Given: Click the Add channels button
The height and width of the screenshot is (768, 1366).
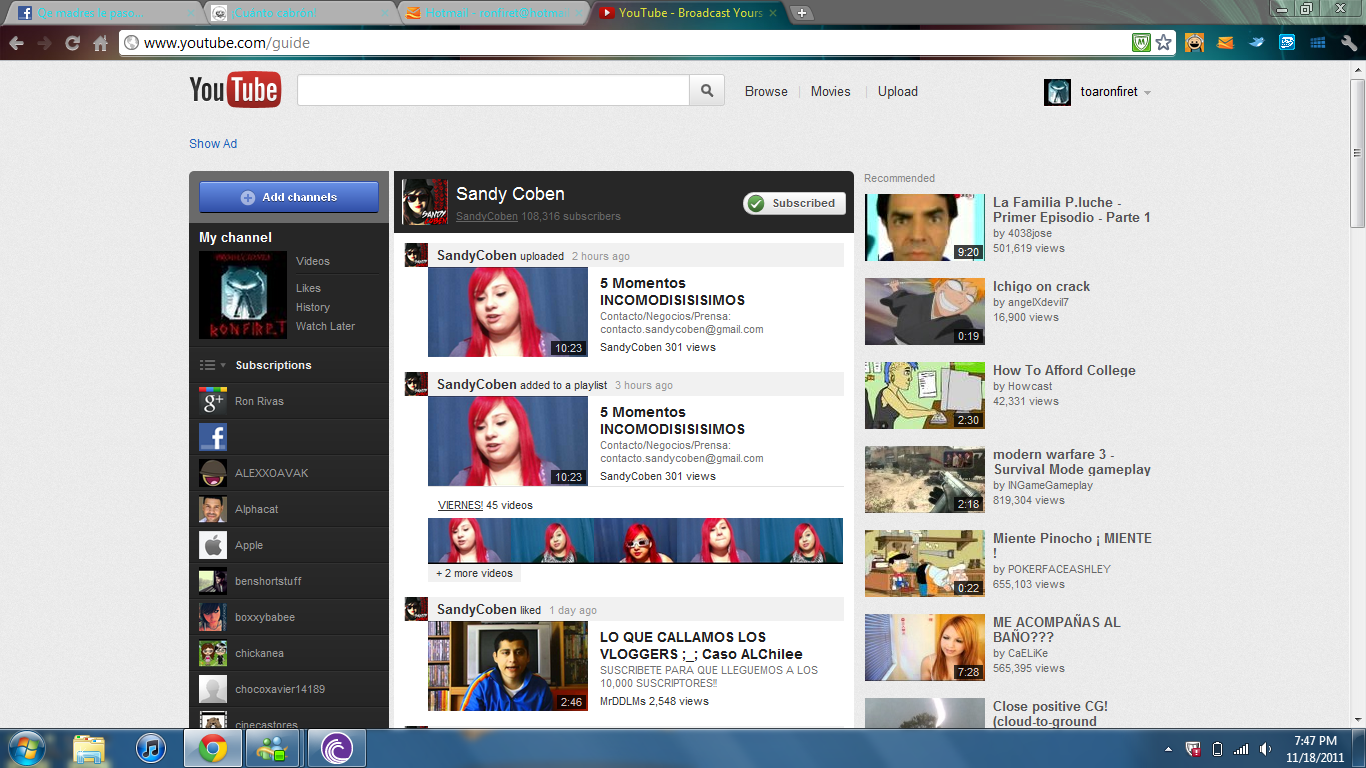Looking at the screenshot, I should [x=289, y=196].
